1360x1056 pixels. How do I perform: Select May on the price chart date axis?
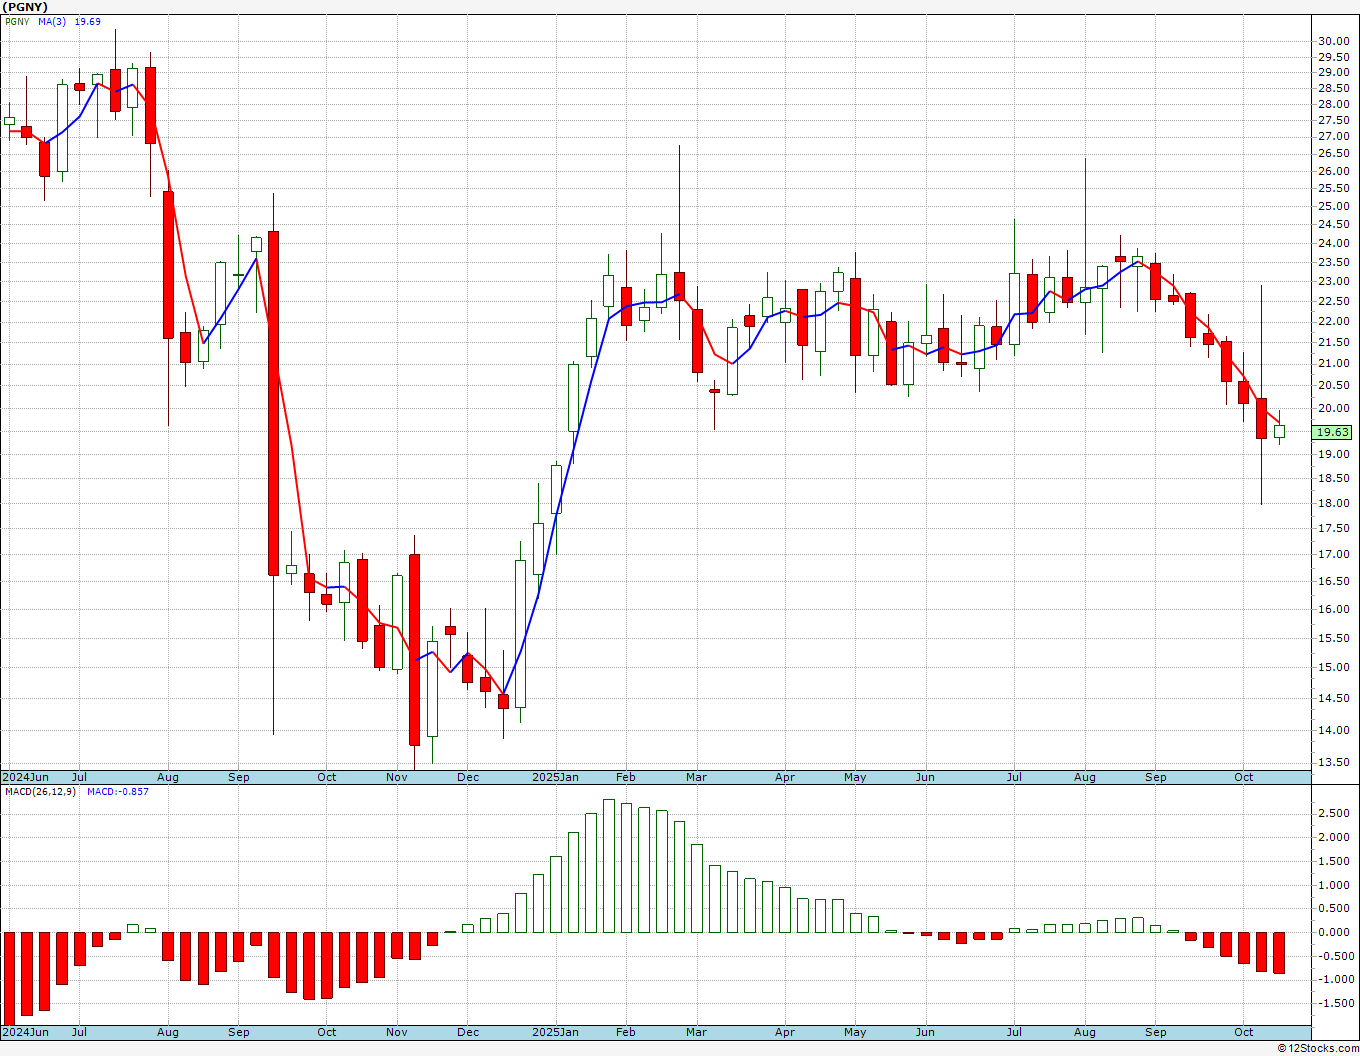point(855,777)
